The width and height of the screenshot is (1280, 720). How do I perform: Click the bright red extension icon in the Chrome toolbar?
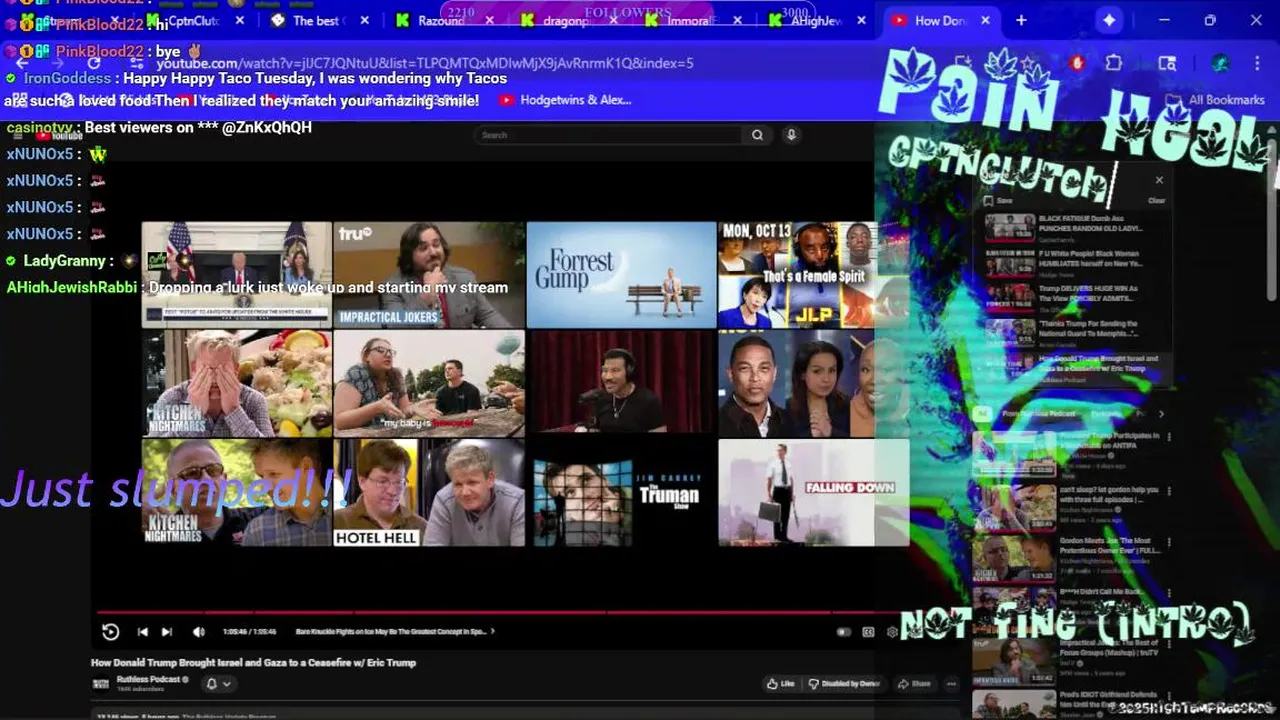[1077, 63]
